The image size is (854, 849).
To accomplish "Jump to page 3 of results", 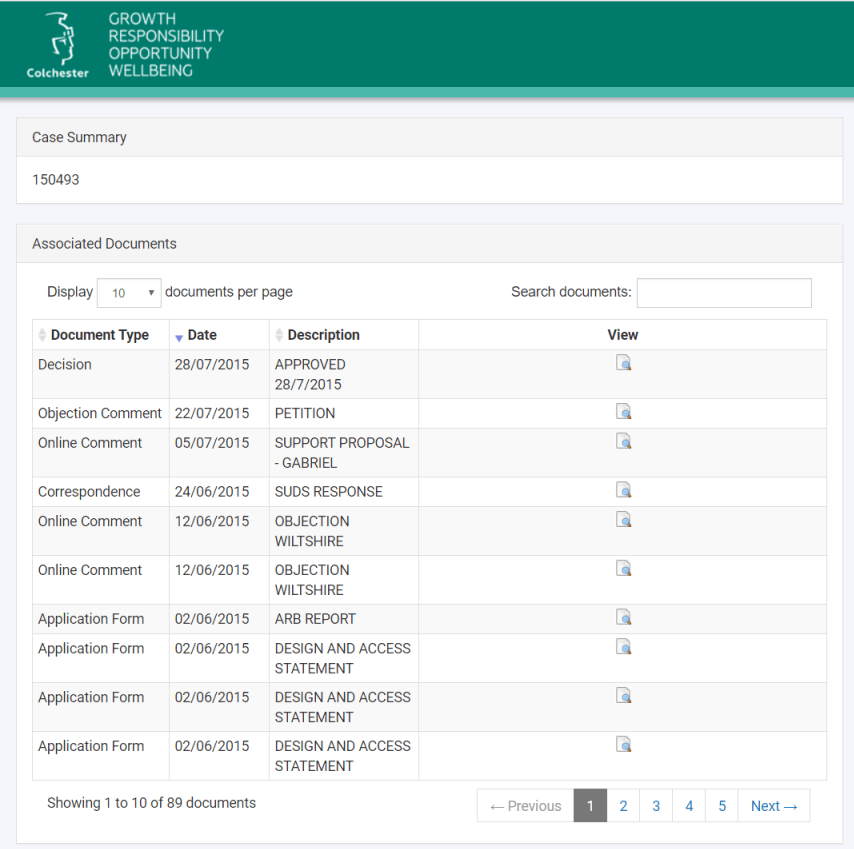I will (656, 806).
